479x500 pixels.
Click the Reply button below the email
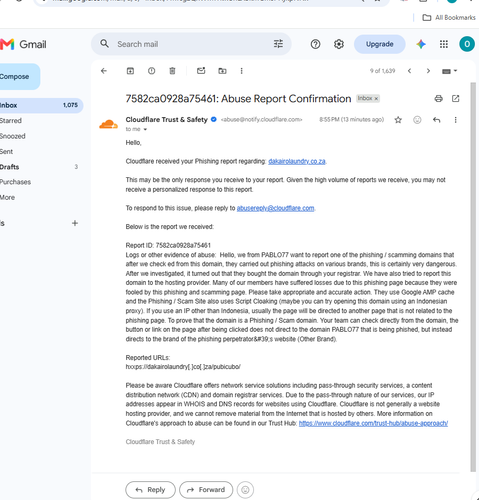150,490
